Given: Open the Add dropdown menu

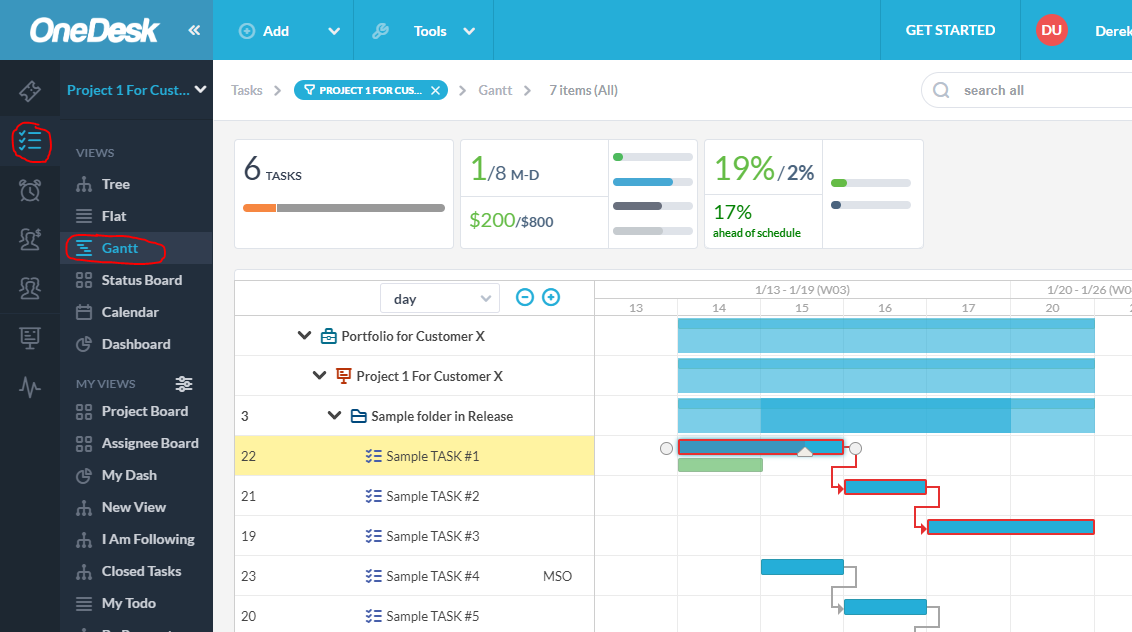Looking at the screenshot, I should (334, 31).
